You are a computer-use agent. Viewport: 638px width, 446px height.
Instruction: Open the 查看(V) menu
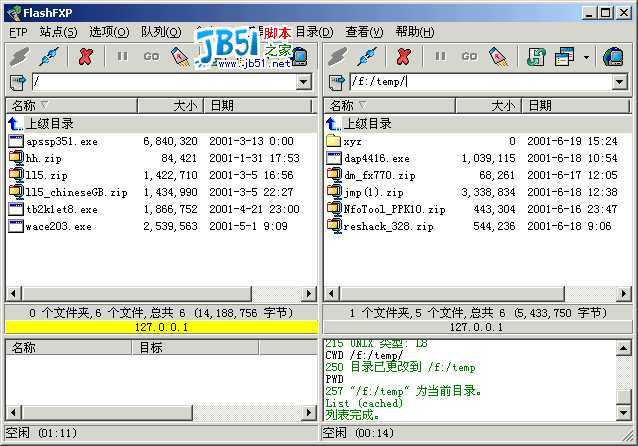pyautogui.click(x=364, y=32)
